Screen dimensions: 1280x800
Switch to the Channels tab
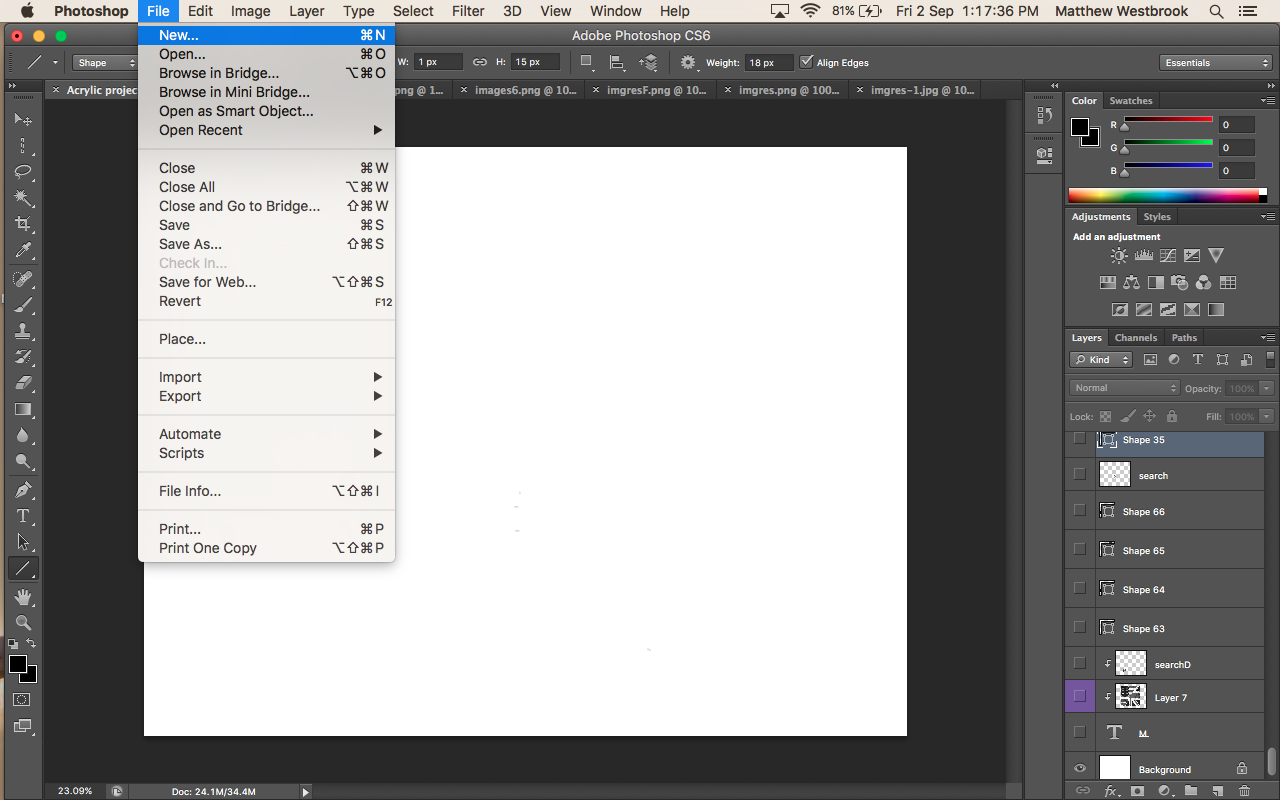1136,338
